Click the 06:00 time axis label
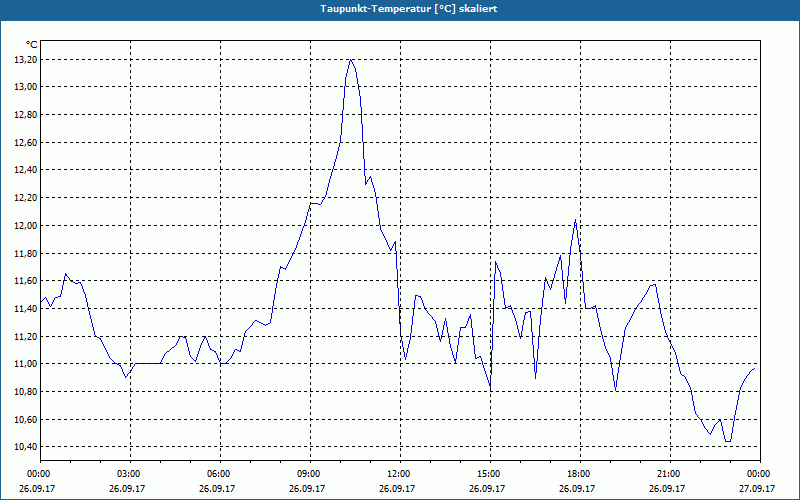Screen dimensions: 800x500 pyautogui.click(x=220, y=474)
